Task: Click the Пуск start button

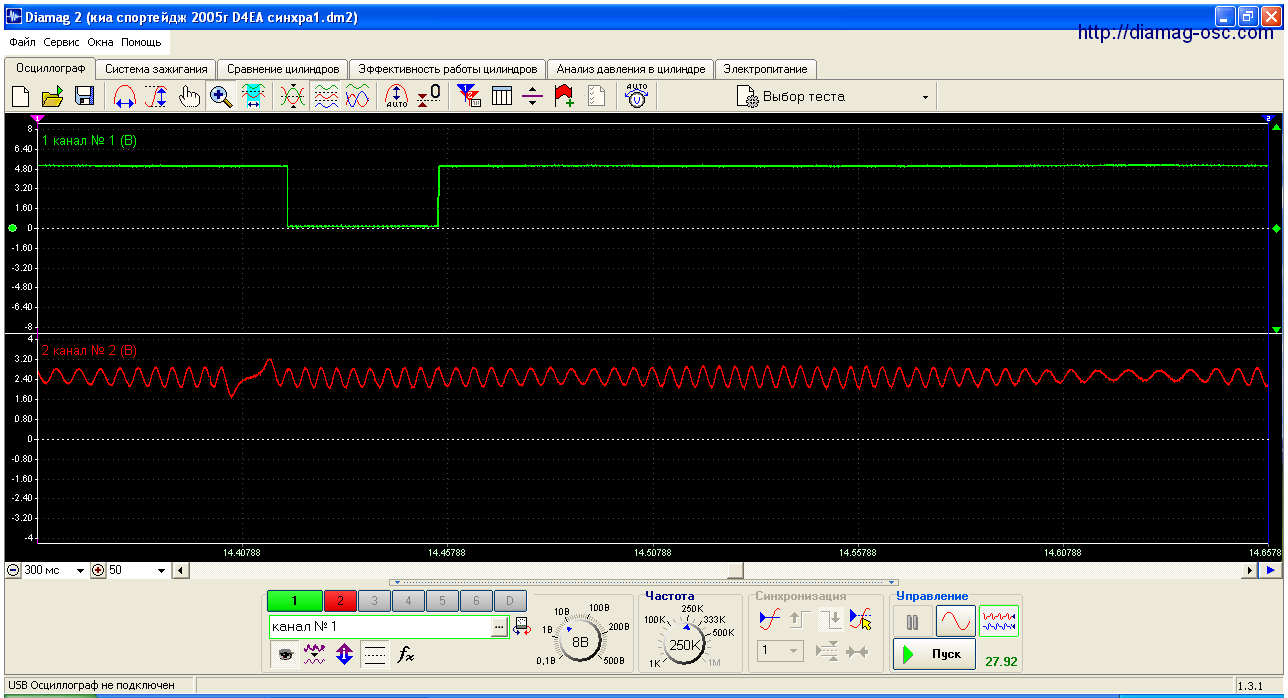Action: point(934,654)
